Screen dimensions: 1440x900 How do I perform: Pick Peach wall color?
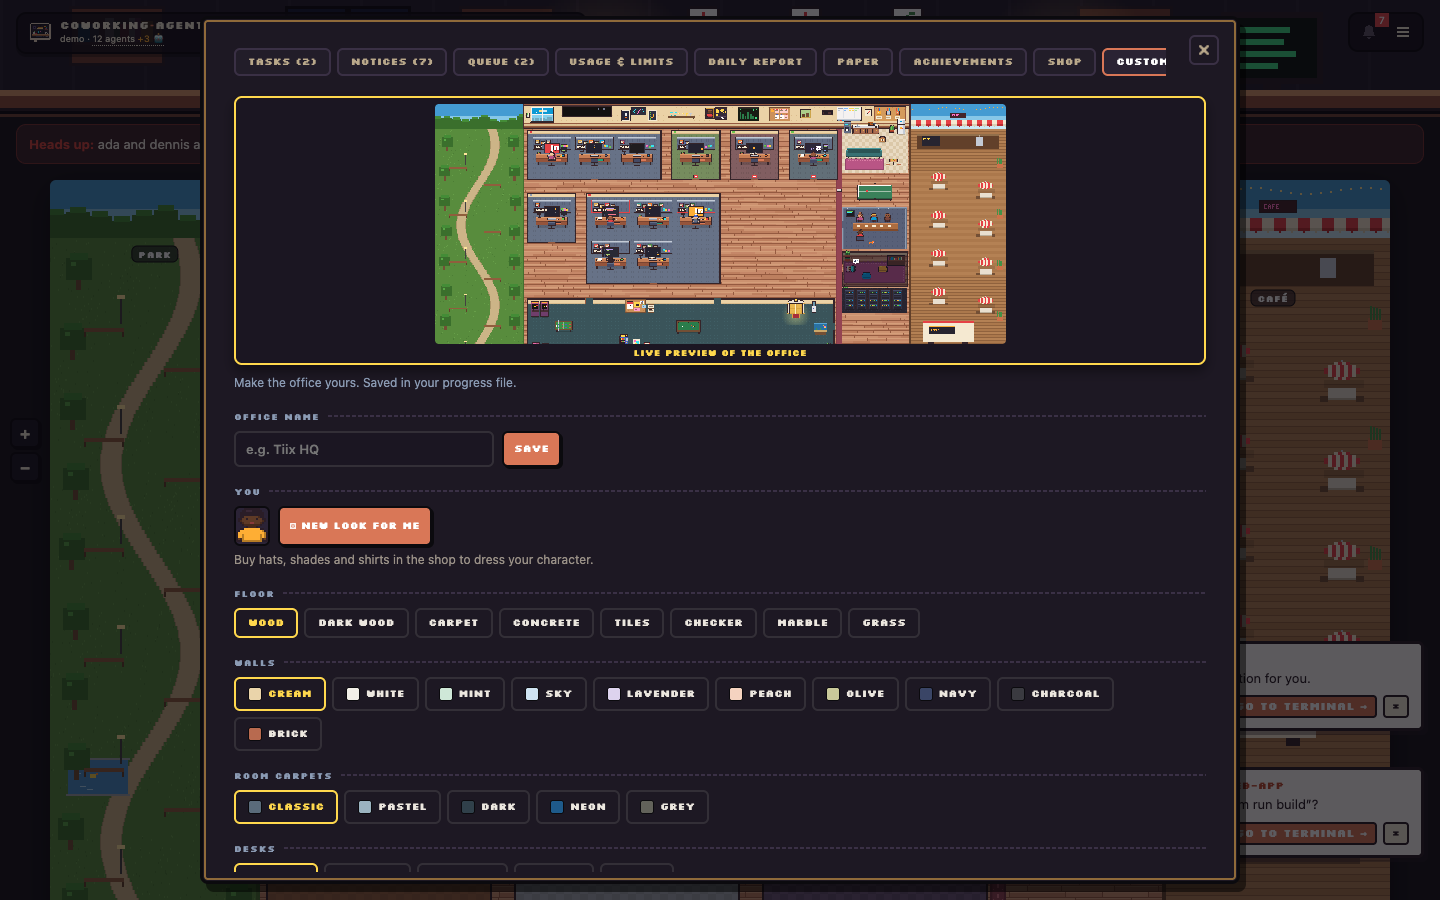point(760,694)
